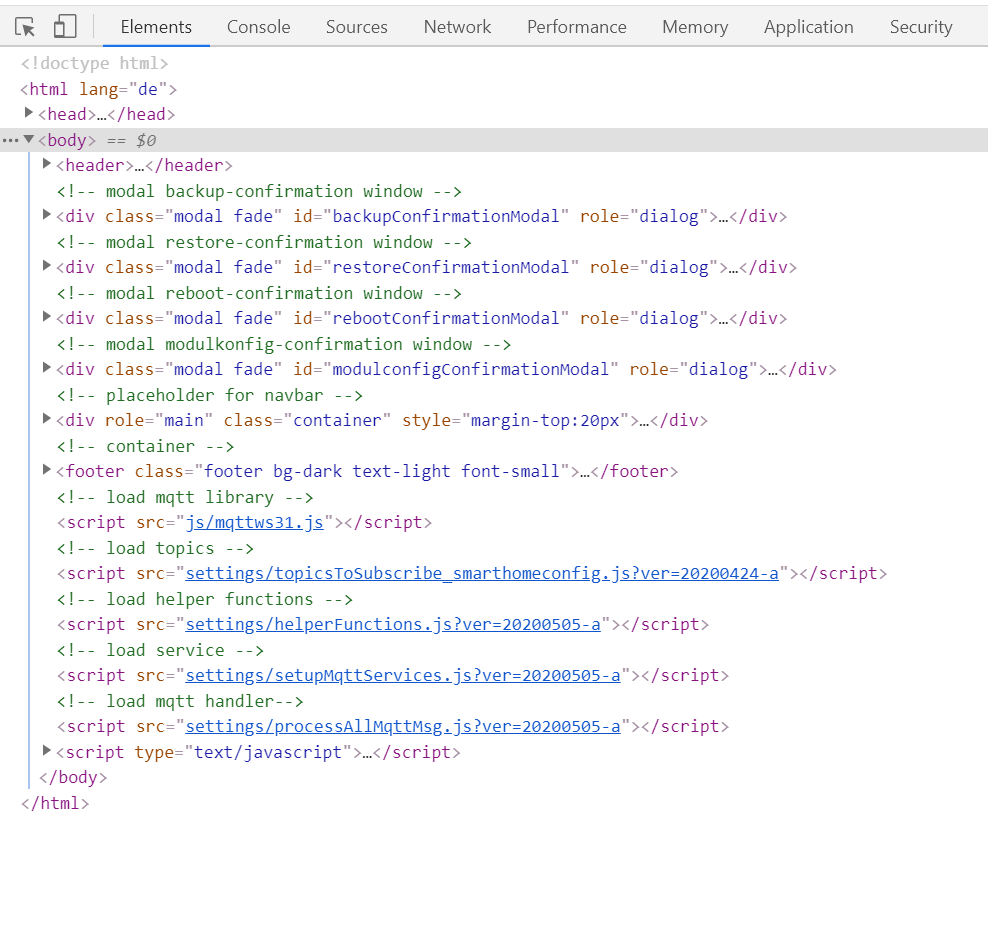Open the Memory tab

(695, 27)
